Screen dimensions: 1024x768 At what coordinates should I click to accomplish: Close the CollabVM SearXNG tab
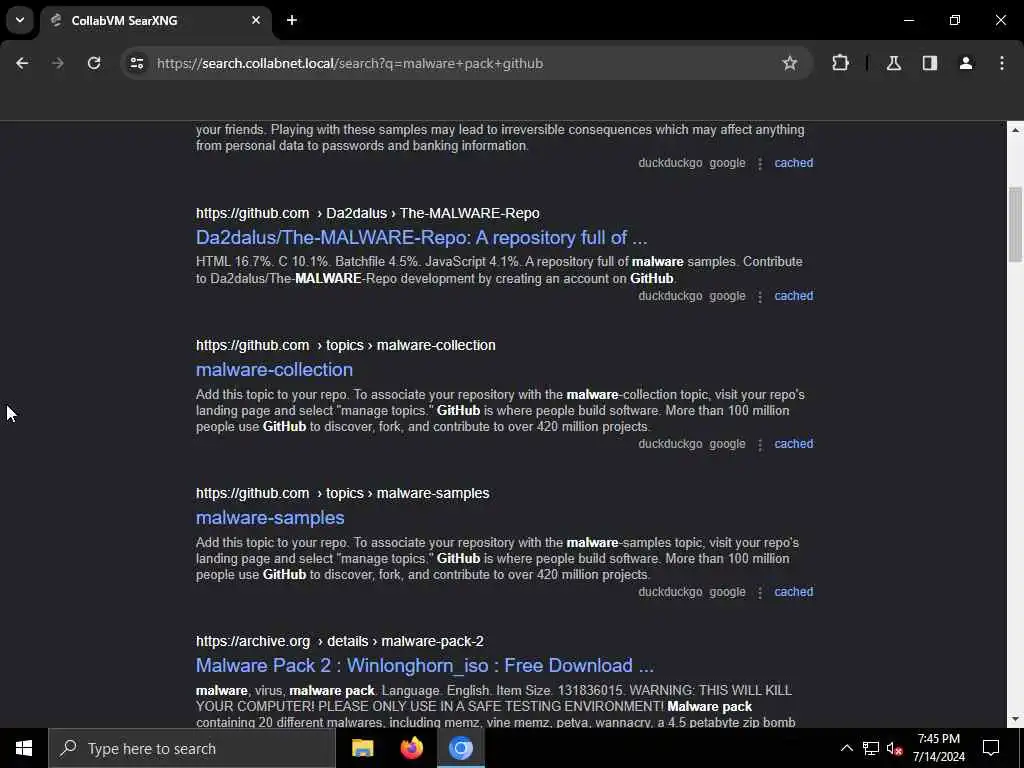click(256, 20)
